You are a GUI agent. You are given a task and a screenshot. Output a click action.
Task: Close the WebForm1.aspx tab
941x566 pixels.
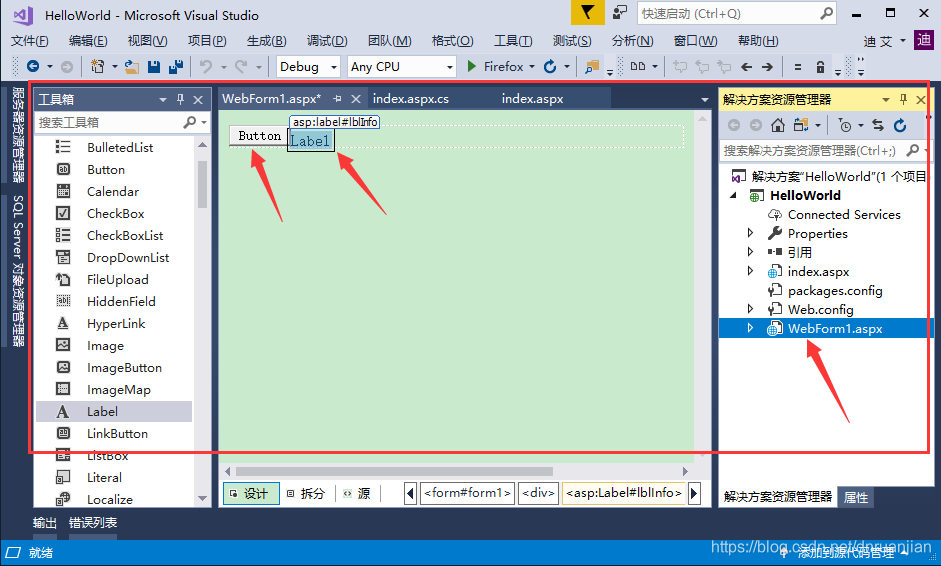(x=356, y=99)
